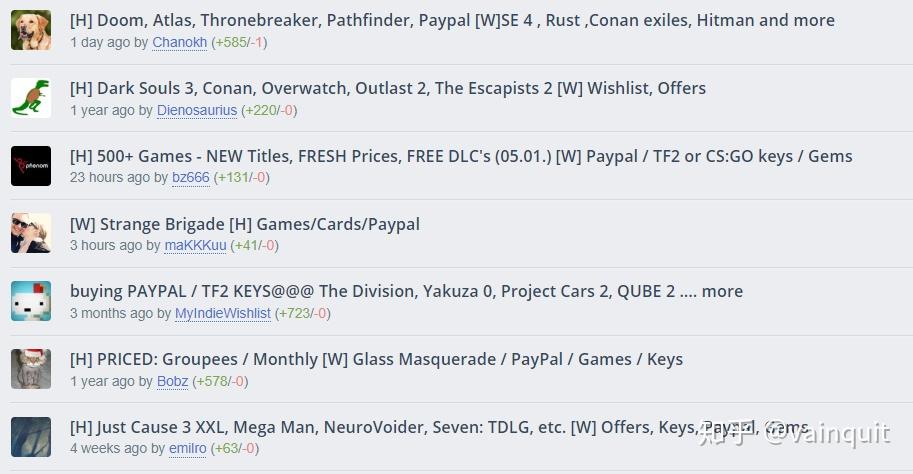This screenshot has height=474, width=913.
Task: Open the PRICED: Groupees / Monthly thread
Action: coord(376,359)
